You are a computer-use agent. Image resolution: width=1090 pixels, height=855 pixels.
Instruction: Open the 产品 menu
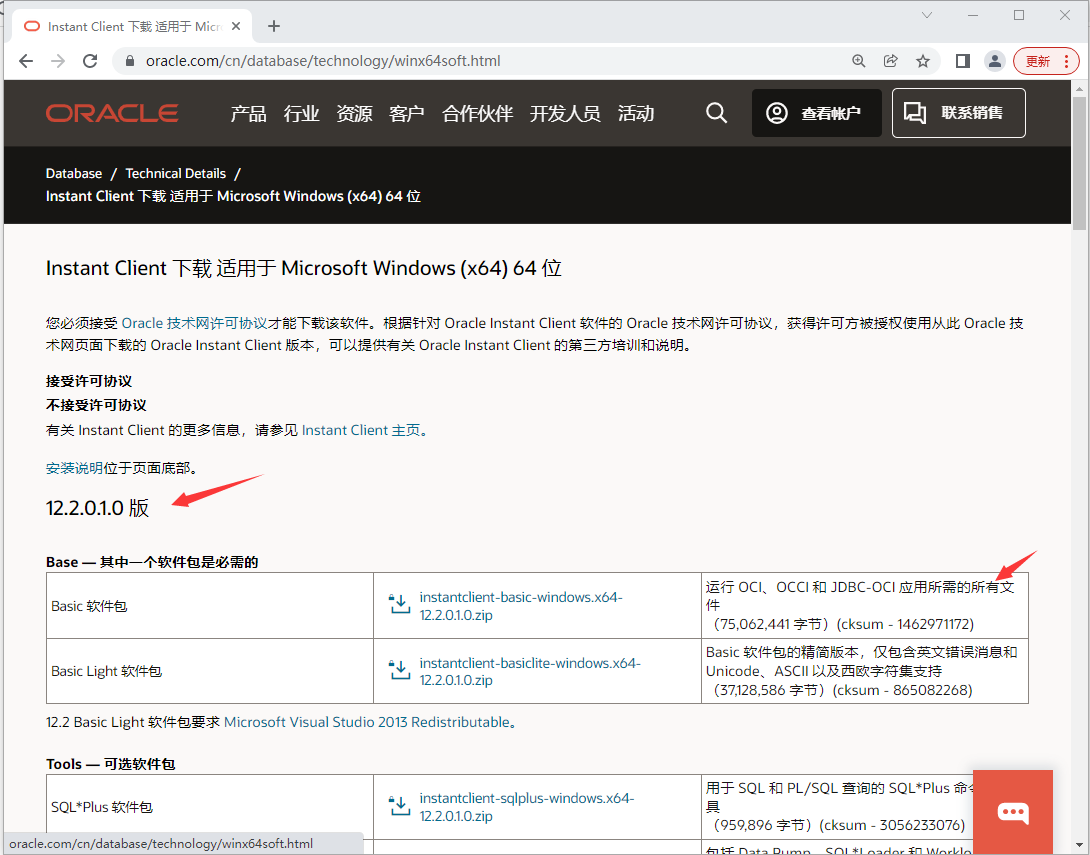tap(248, 113)
